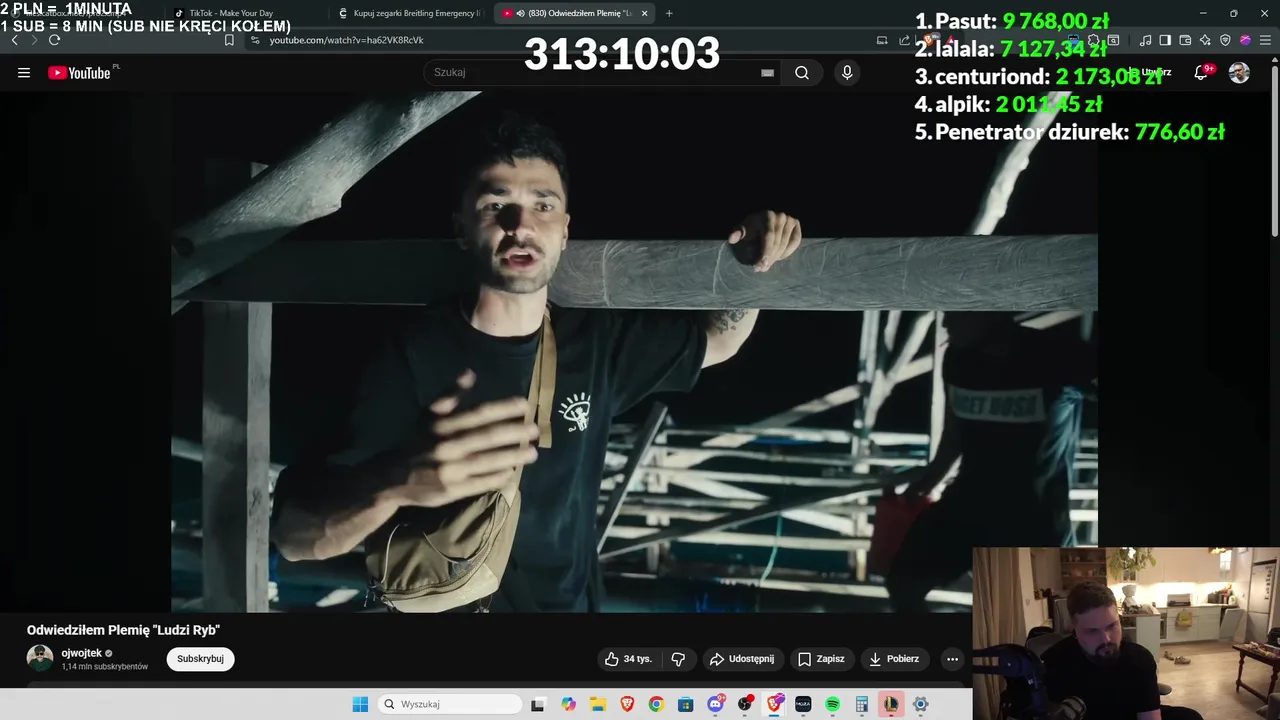Open OBS Studio from the taskbar
Screen dimensions: 1280x720
point(745,704)
